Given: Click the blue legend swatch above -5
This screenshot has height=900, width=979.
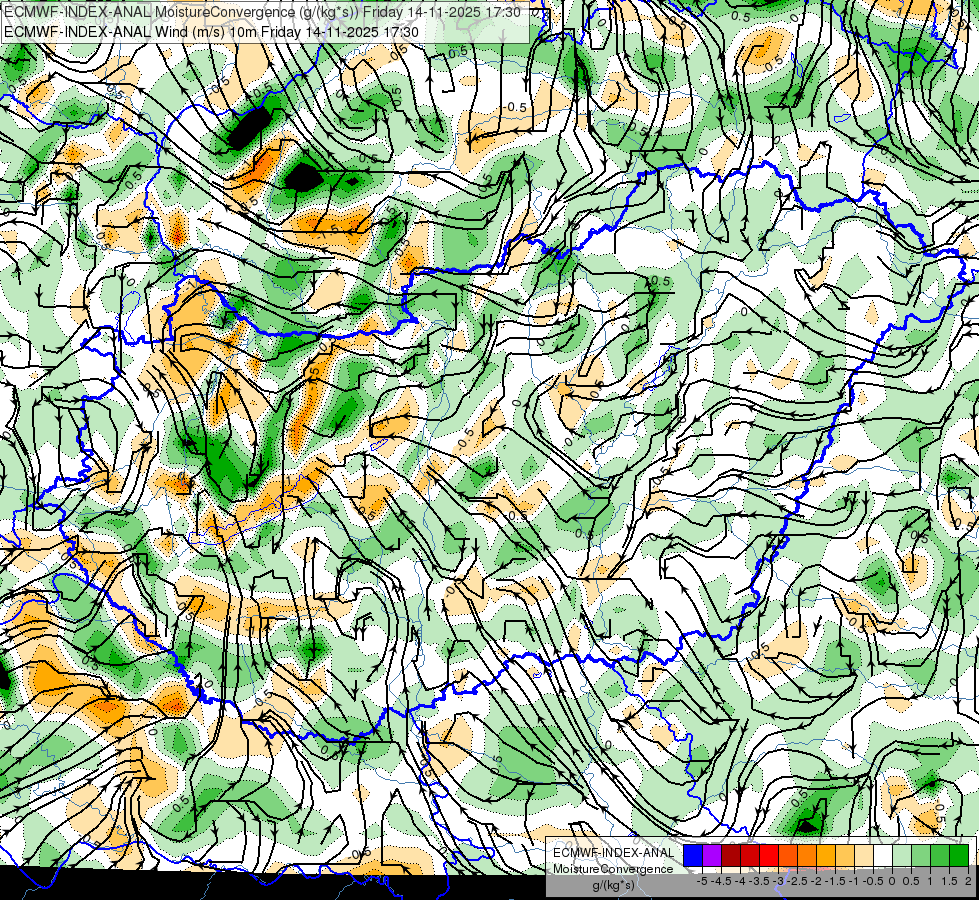Looking at the screenshot, I should click(693, 855).
